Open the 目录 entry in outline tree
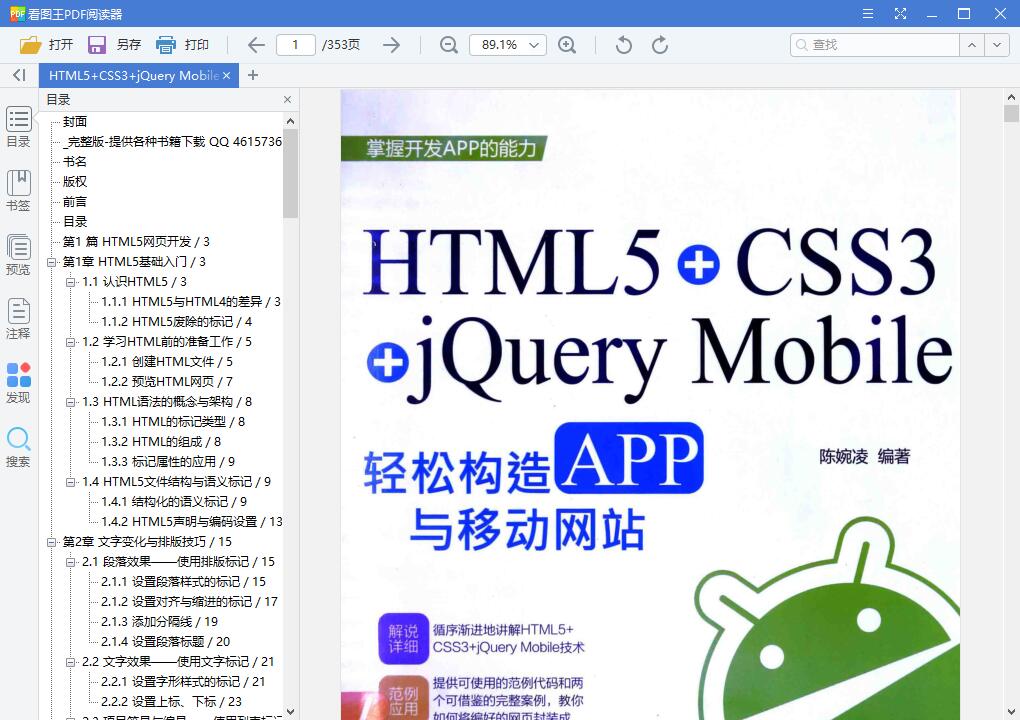This screenshot has width=1020, height=720. tap(75, 222)
